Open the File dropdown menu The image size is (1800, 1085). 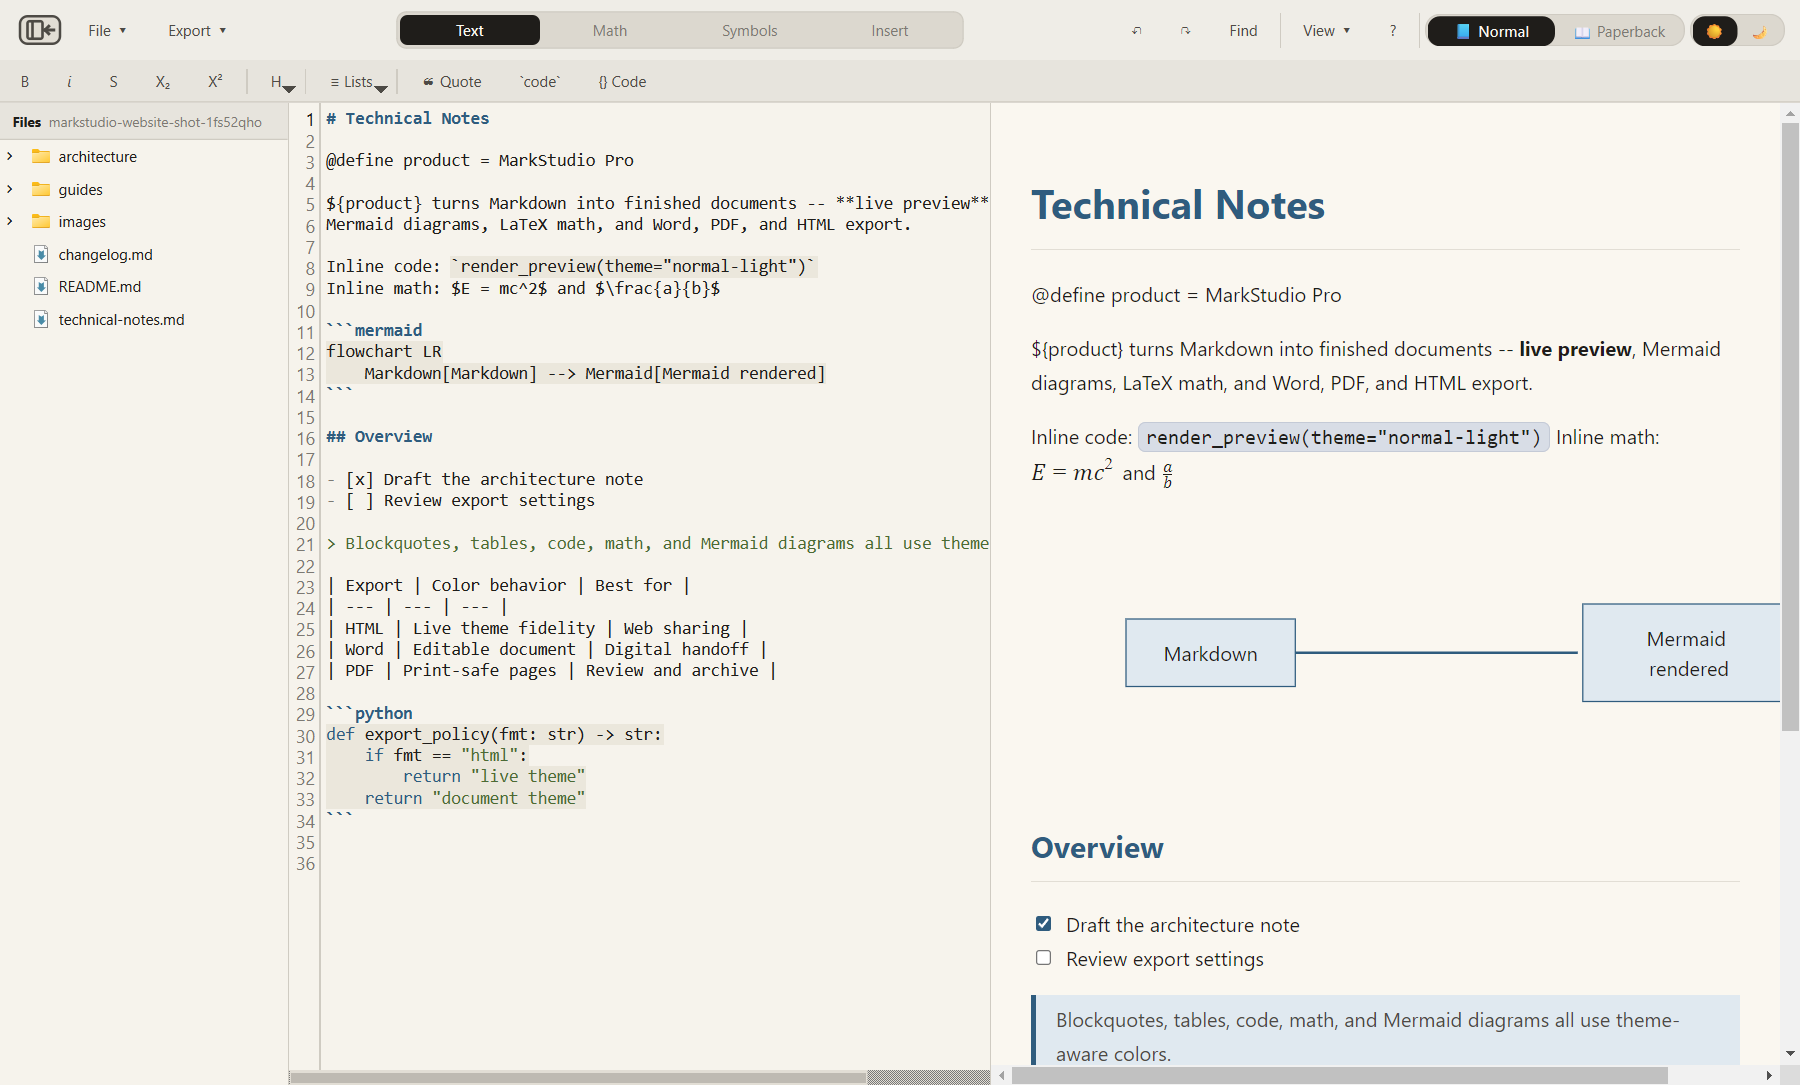click(107, 31)
